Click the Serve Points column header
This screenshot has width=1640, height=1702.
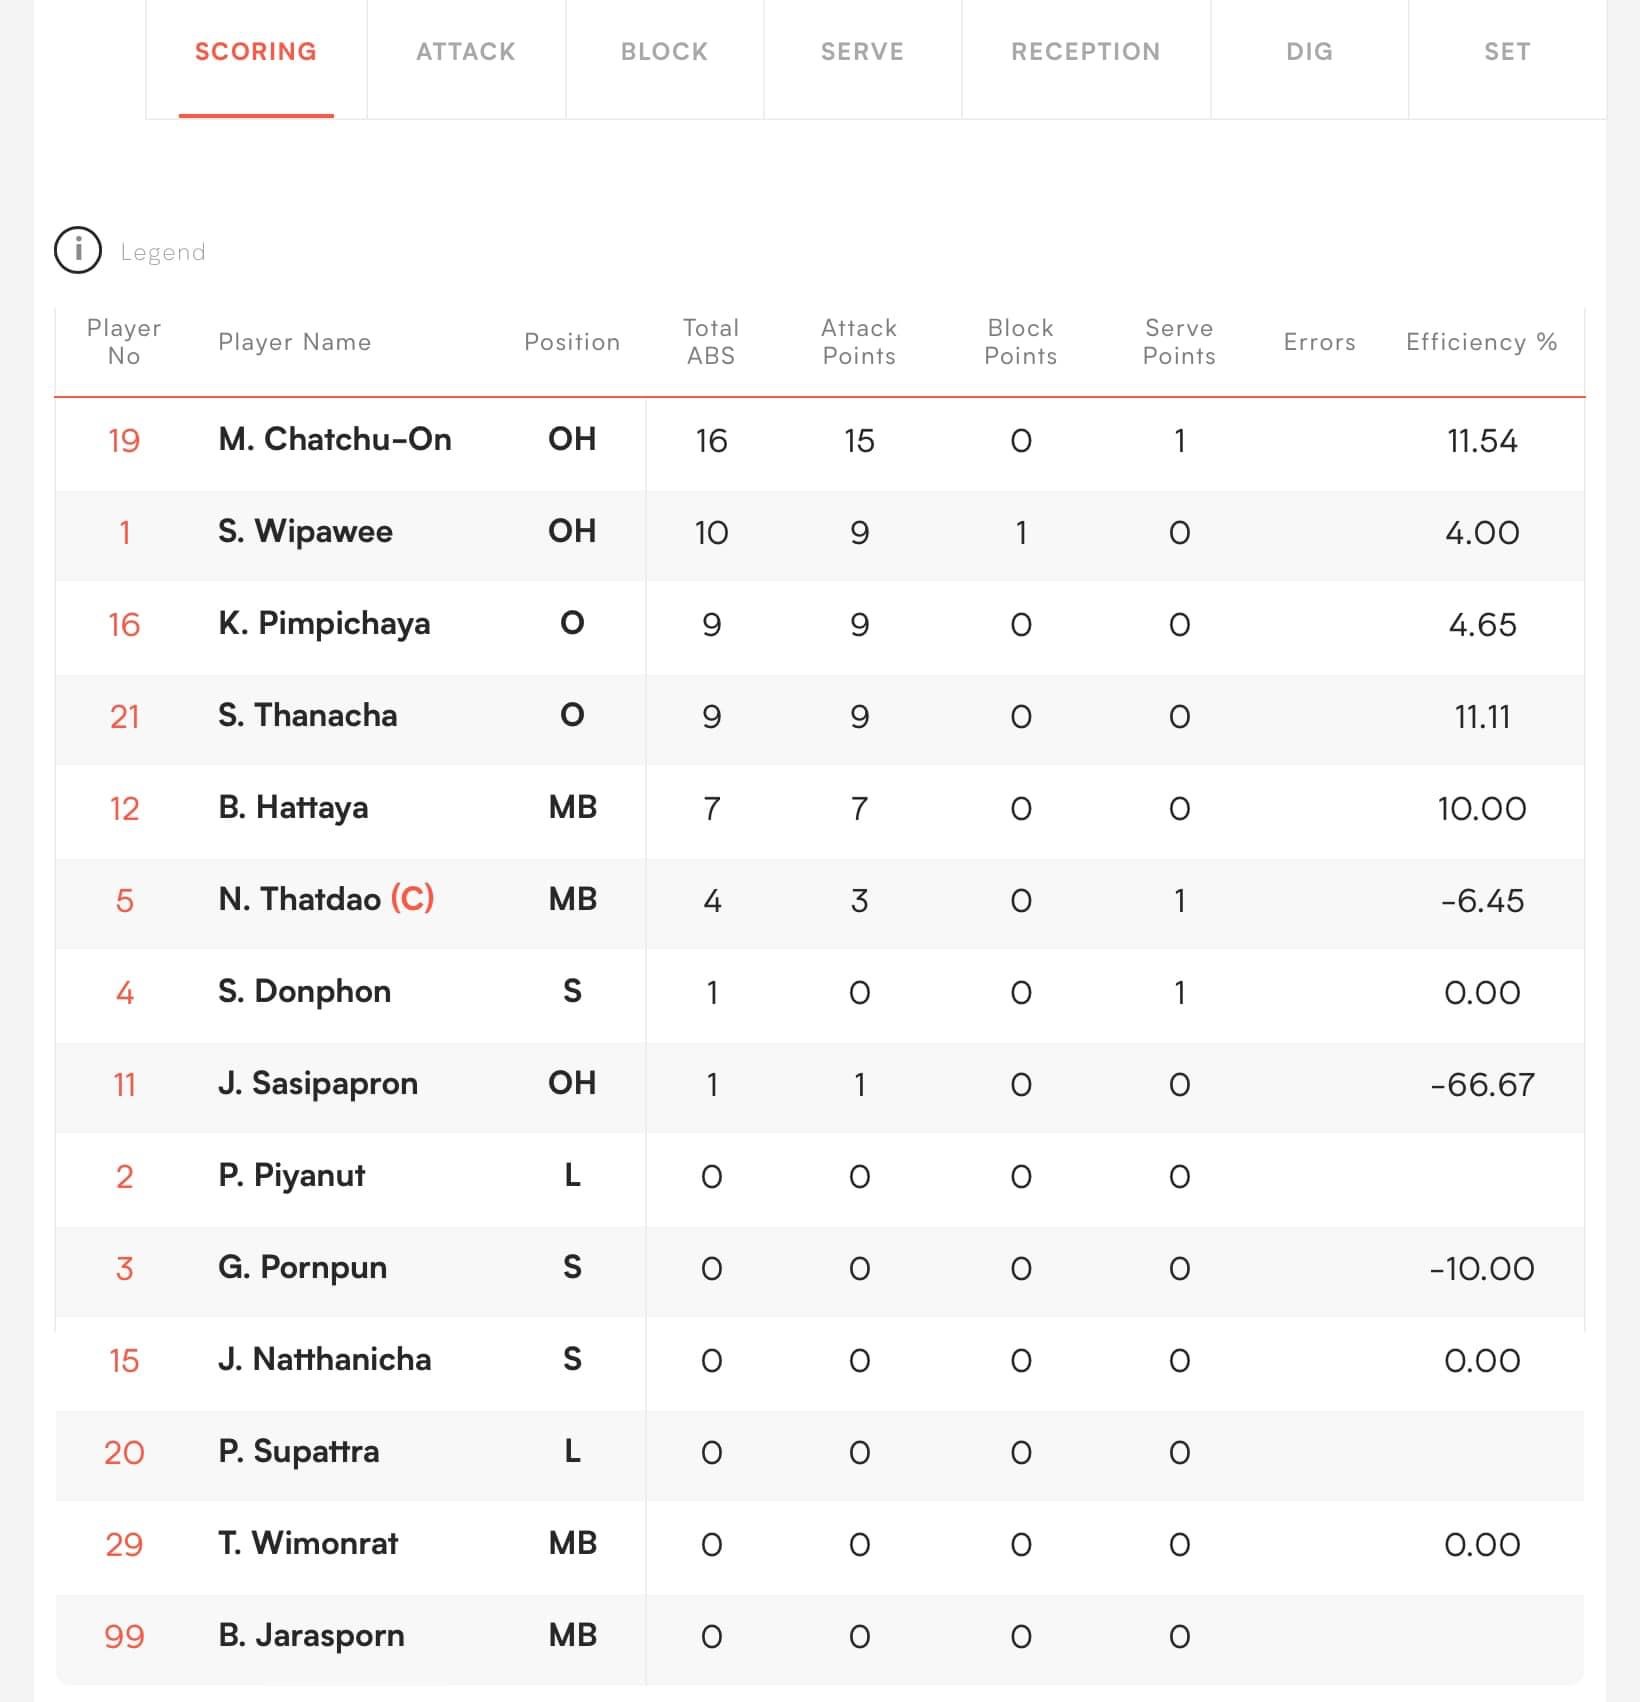(1179, 342)
